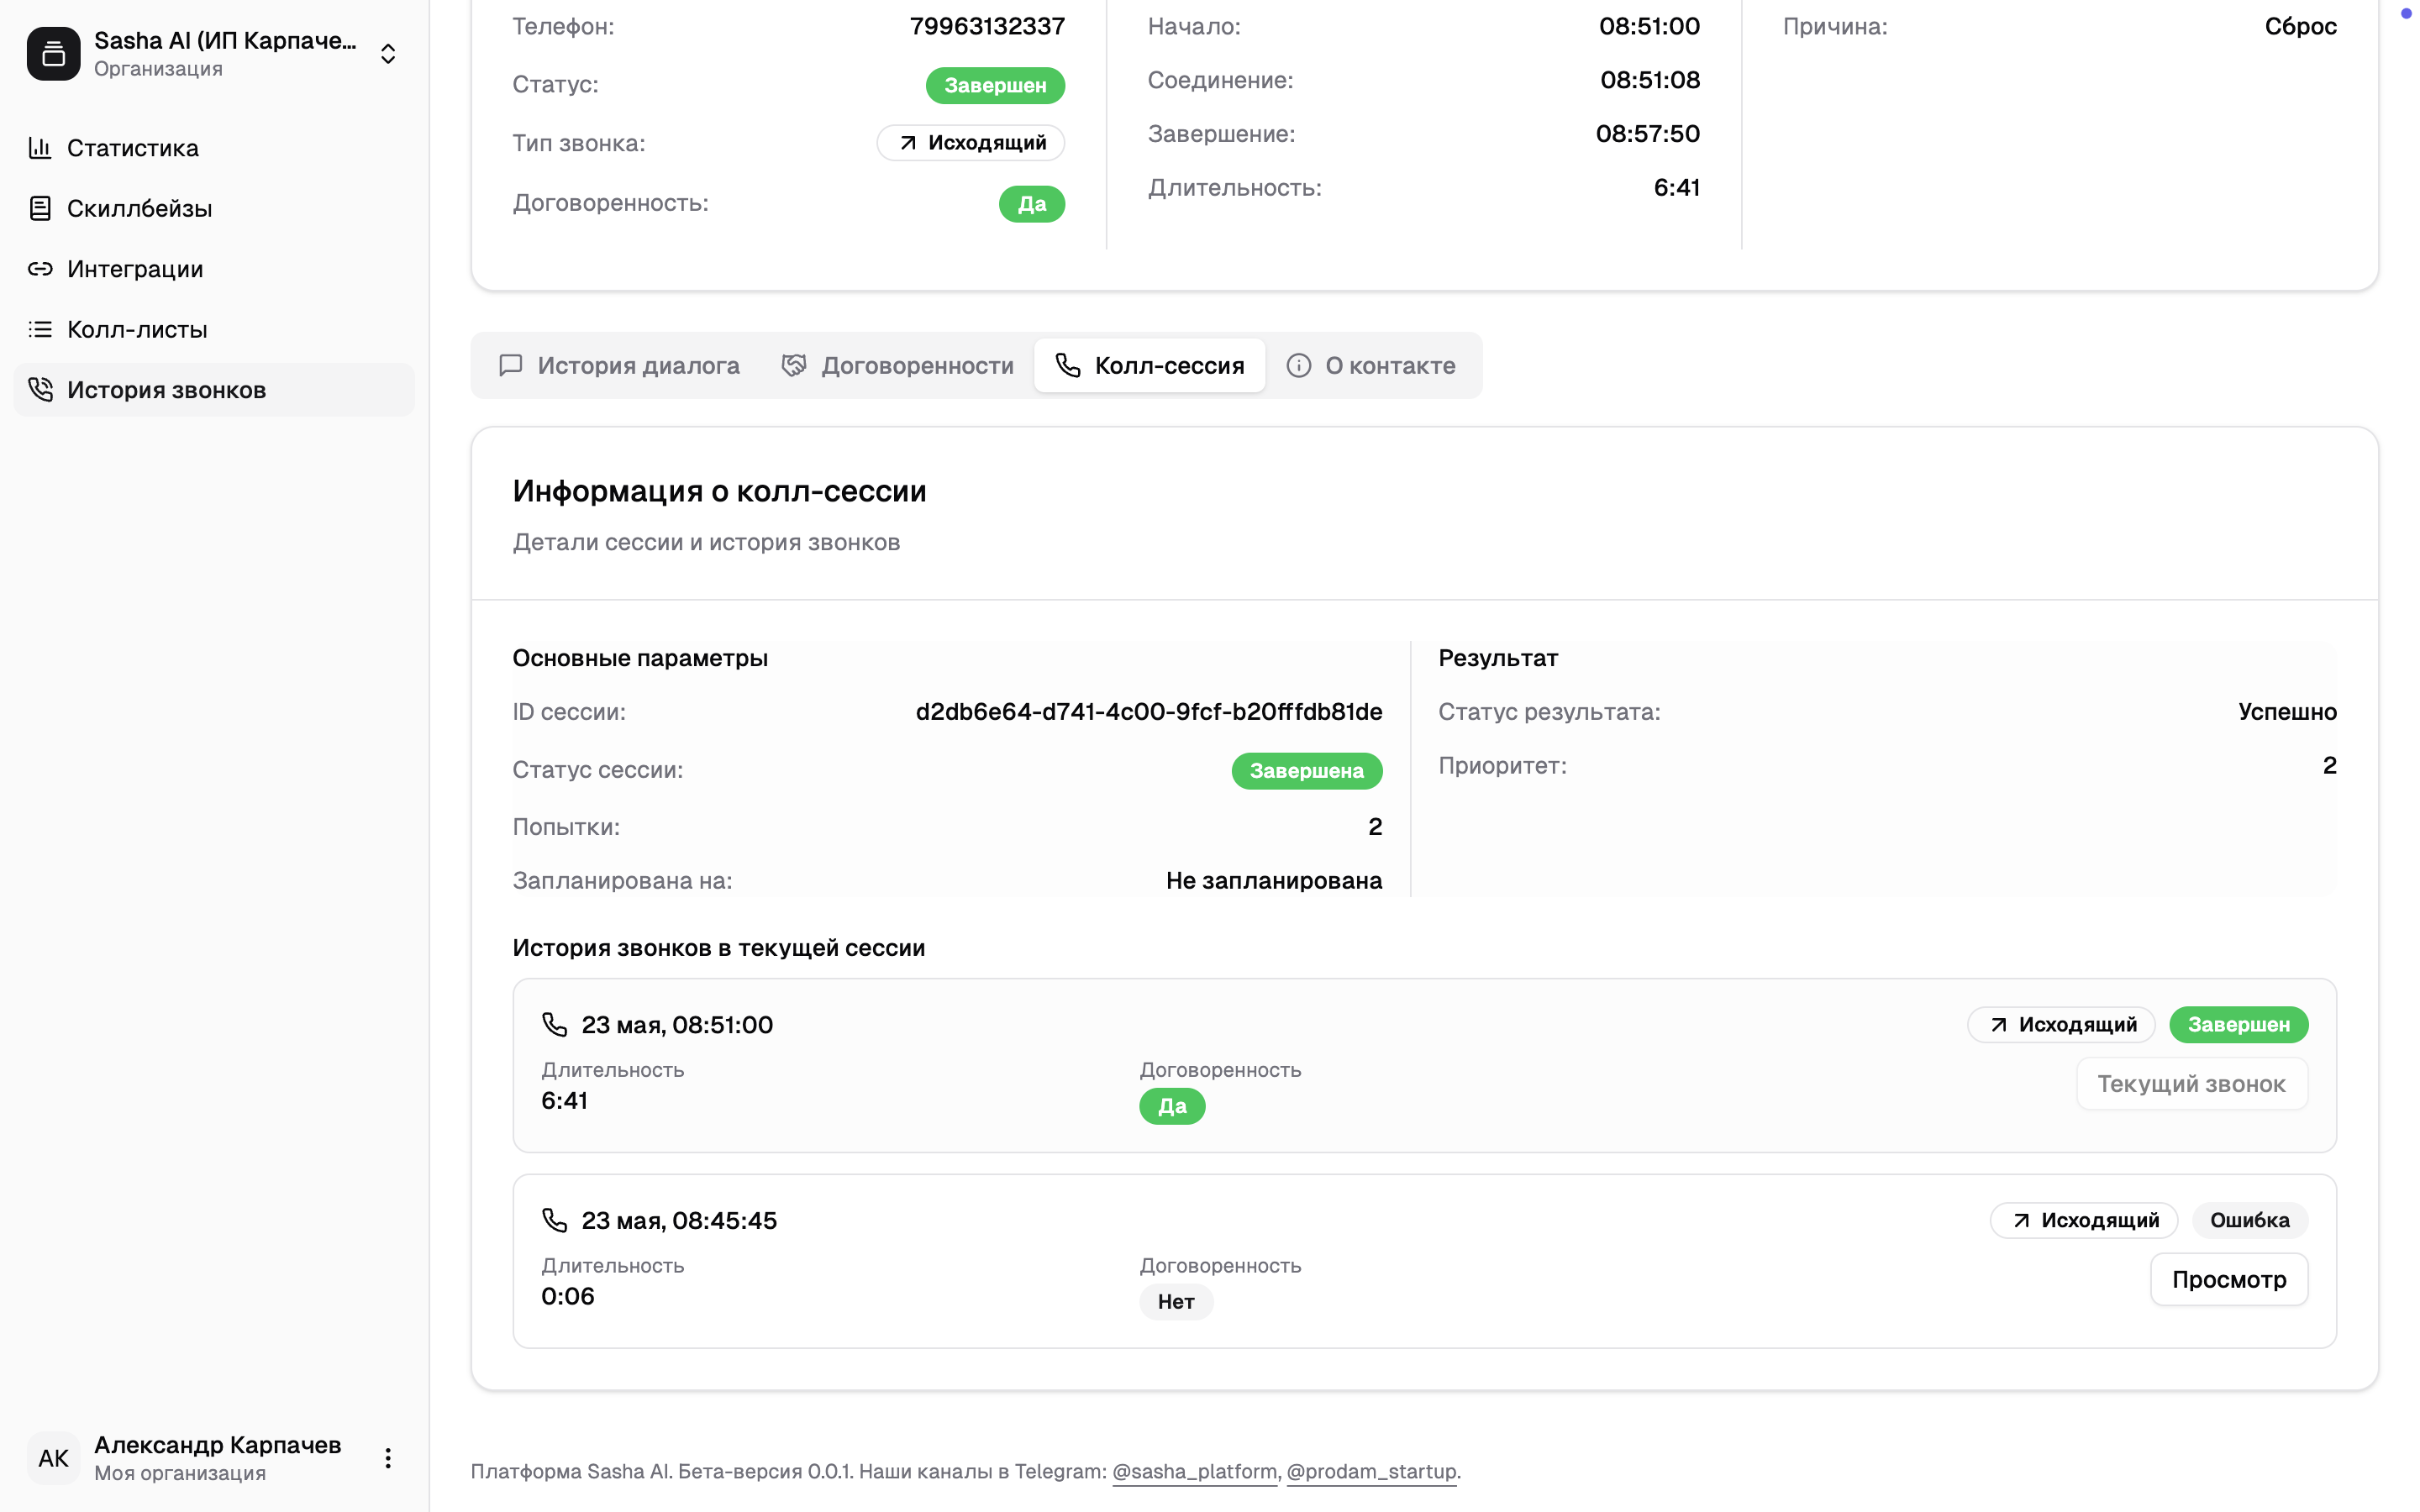Open the @sasha_platform Telegram link
Viewport: 2420px width, 1512px height.
tap(1194, 1471)
